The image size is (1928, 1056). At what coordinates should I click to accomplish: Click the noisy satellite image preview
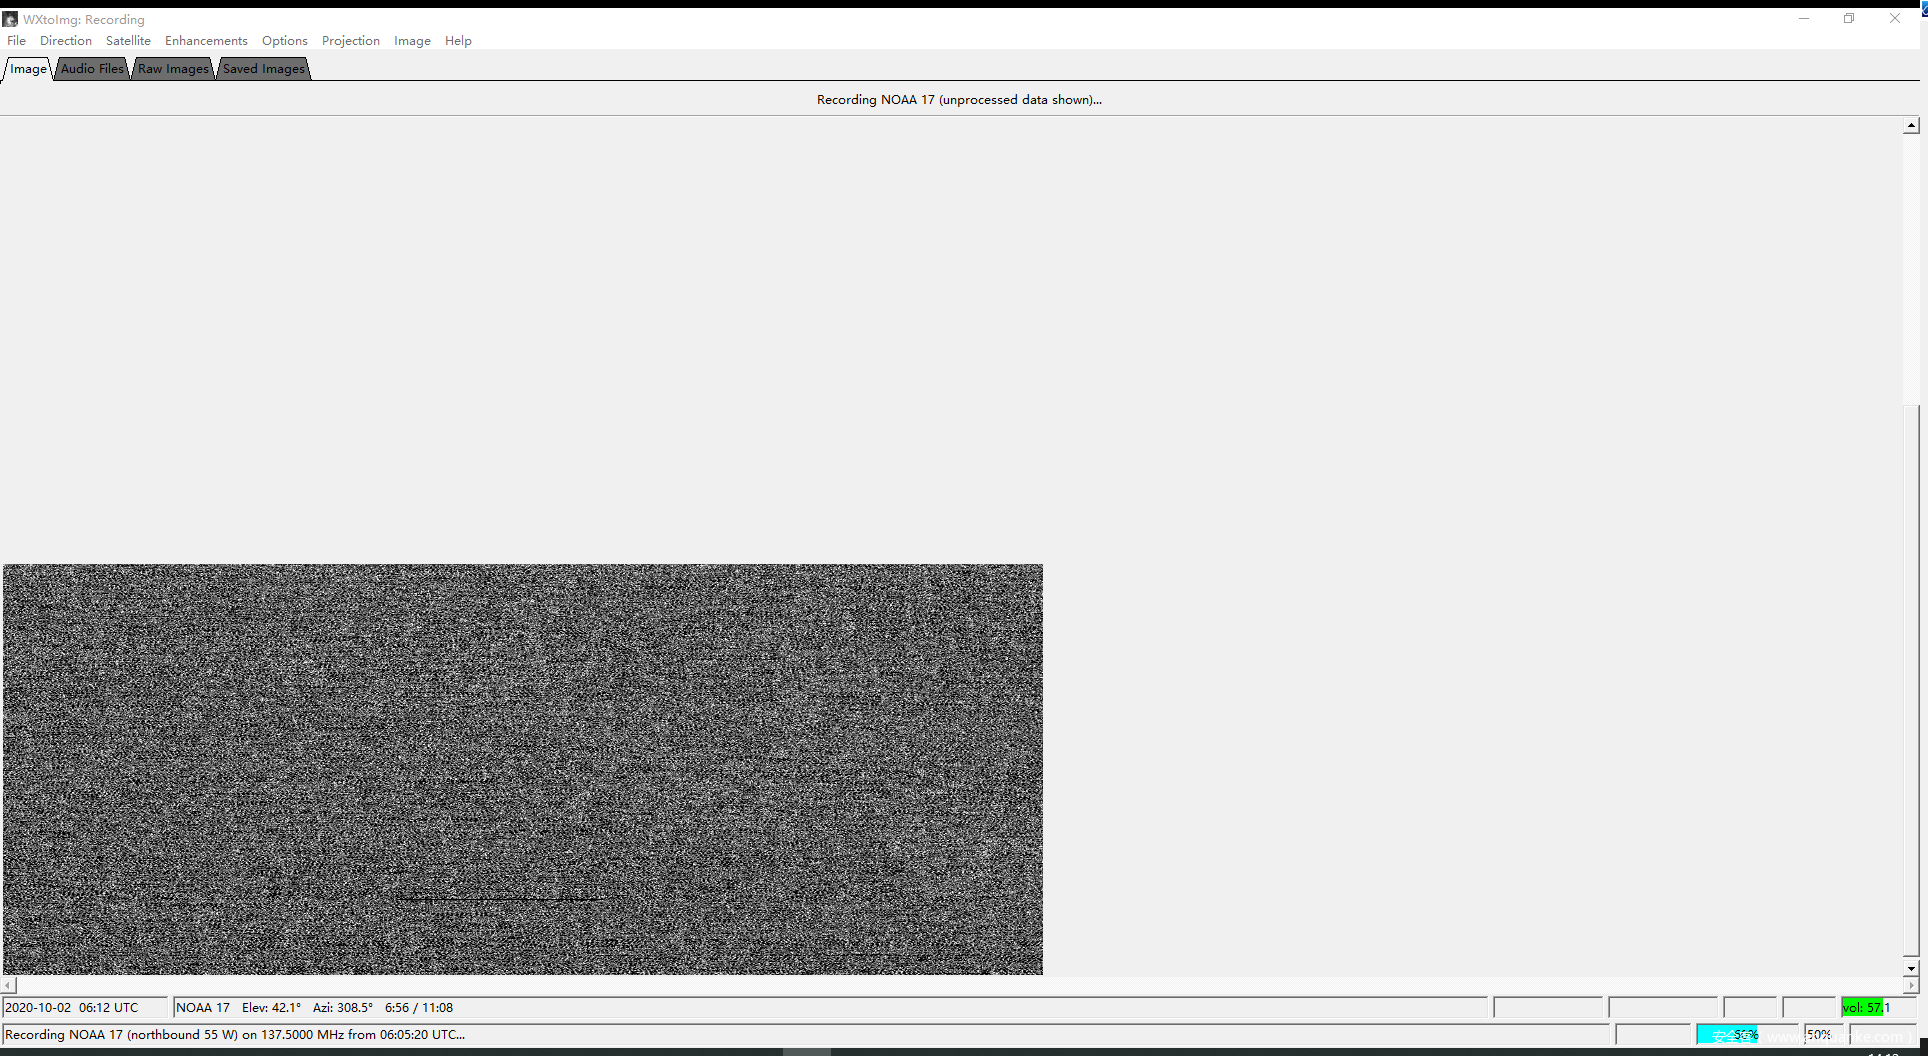[x=522, y=769]
